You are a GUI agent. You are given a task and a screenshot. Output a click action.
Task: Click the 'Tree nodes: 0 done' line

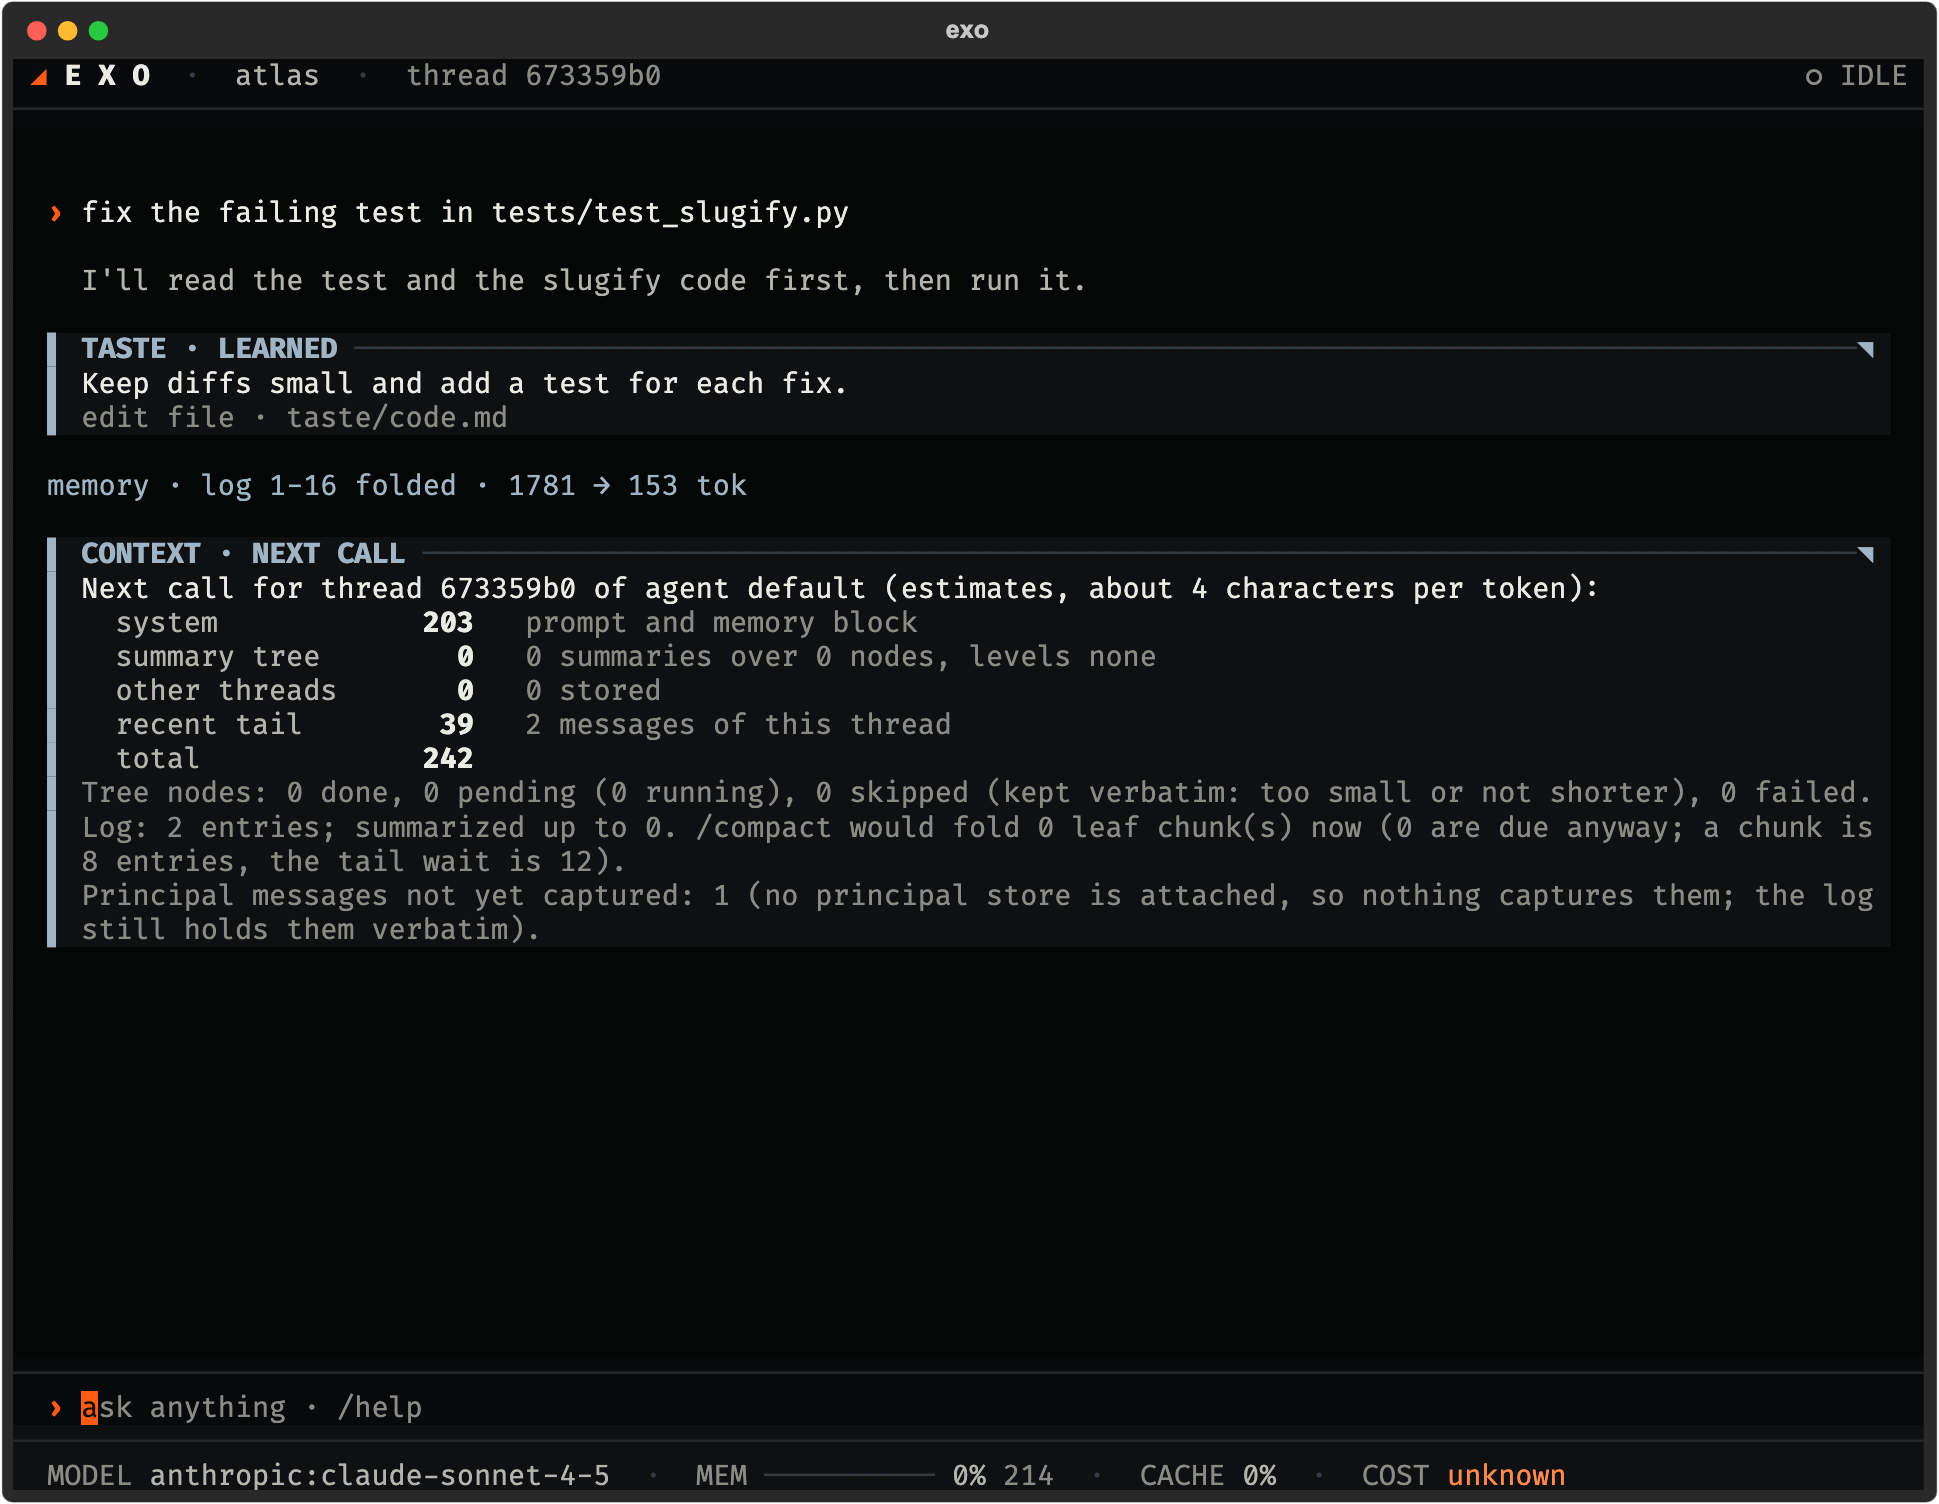(976, 793)
